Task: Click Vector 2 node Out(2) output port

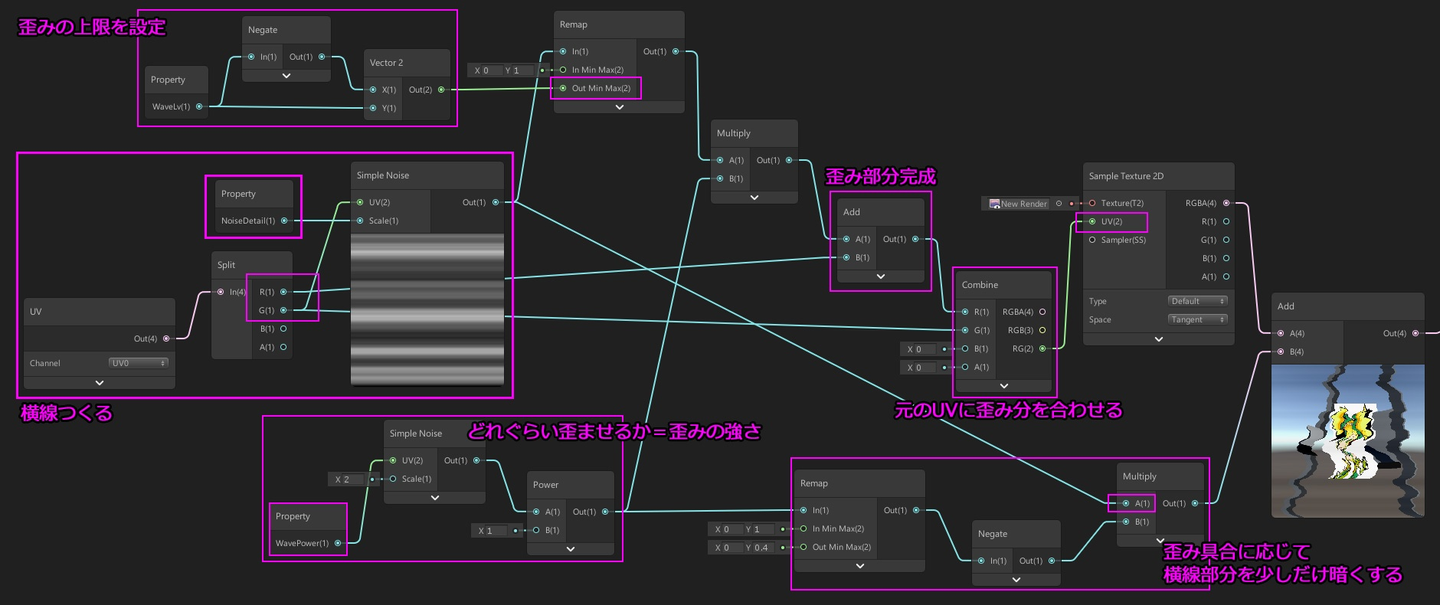Action: 442,89
